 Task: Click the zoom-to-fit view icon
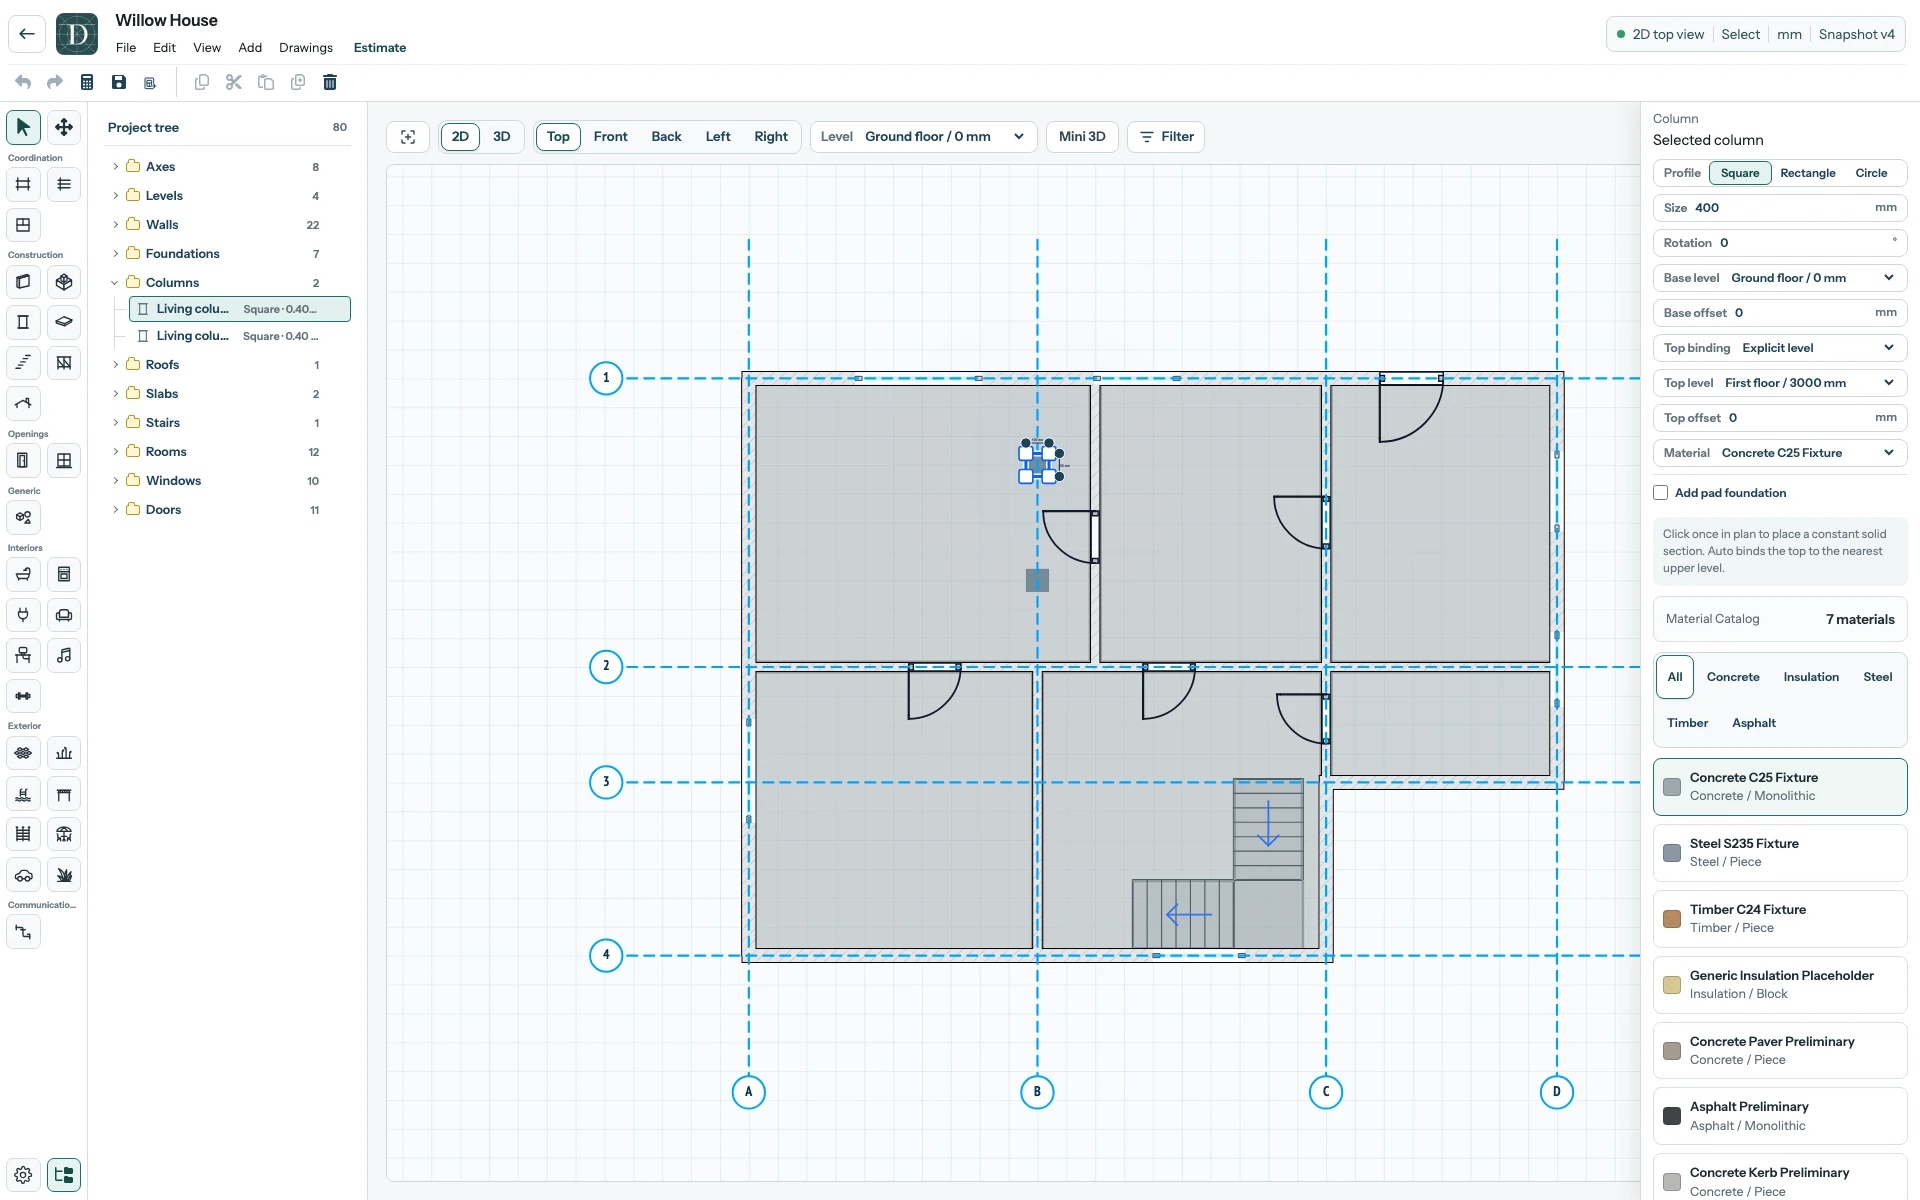408,137
